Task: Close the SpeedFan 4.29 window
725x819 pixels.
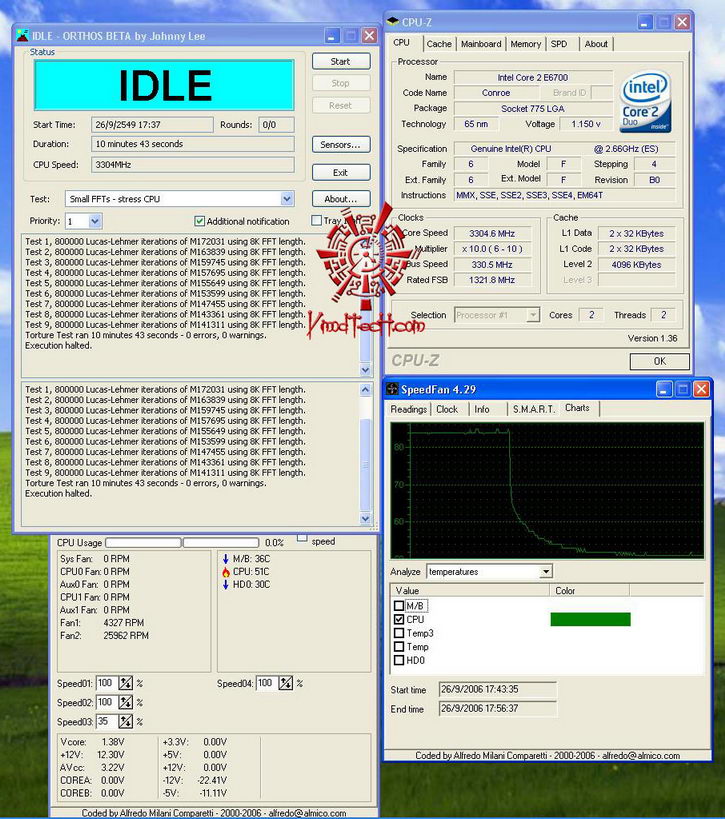Action: (x=701, y=389)
